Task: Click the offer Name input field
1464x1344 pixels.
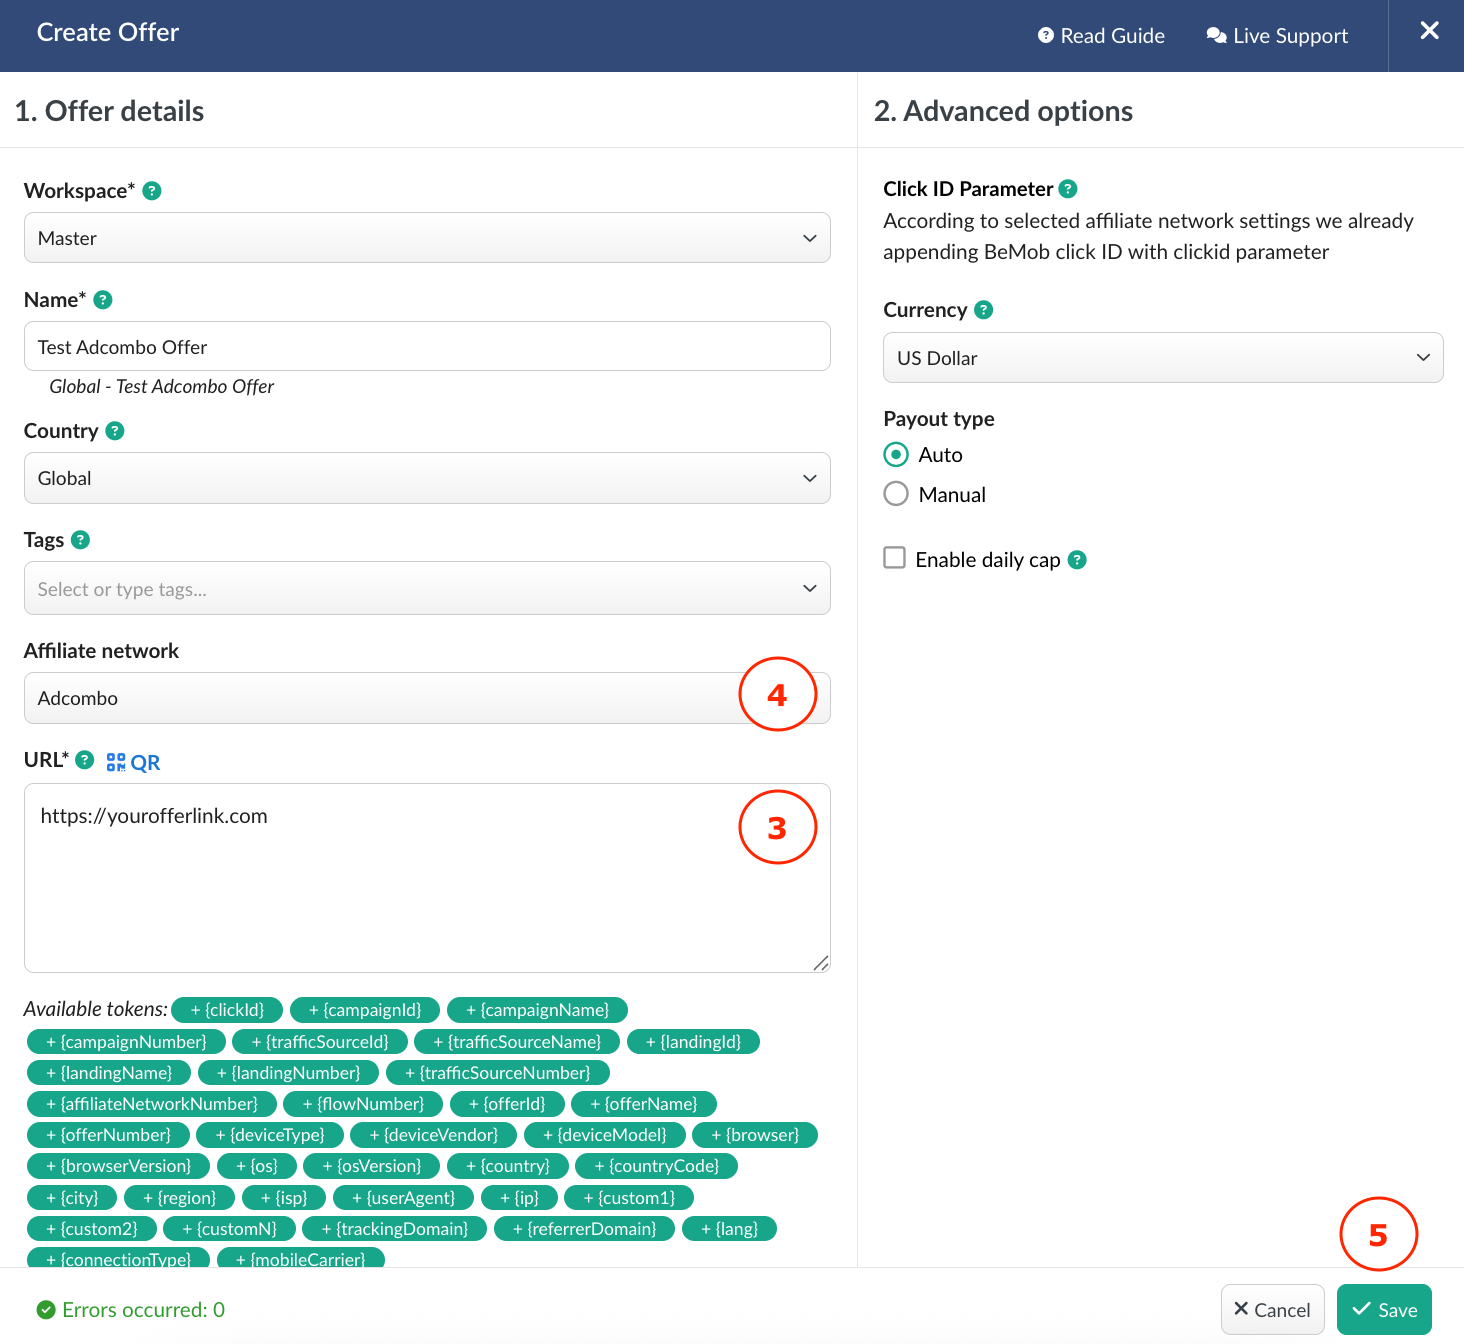Action: pyautogui.click(x=427, y=347)
